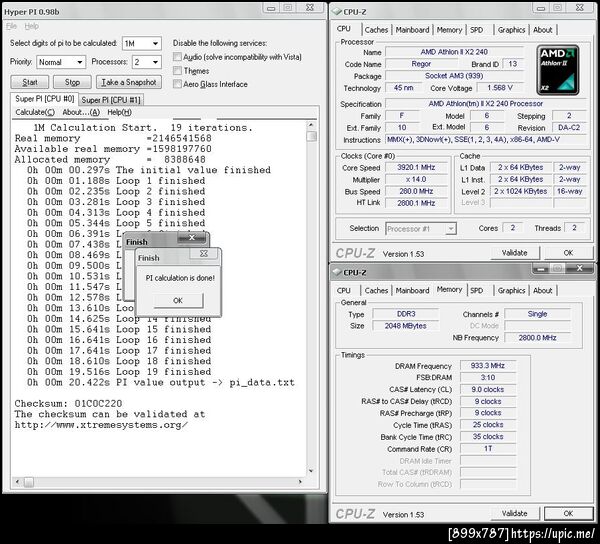Open Mainboard tab in bottom CPU-Z
The image size is (600, 544).
click(x=412, y=290)
